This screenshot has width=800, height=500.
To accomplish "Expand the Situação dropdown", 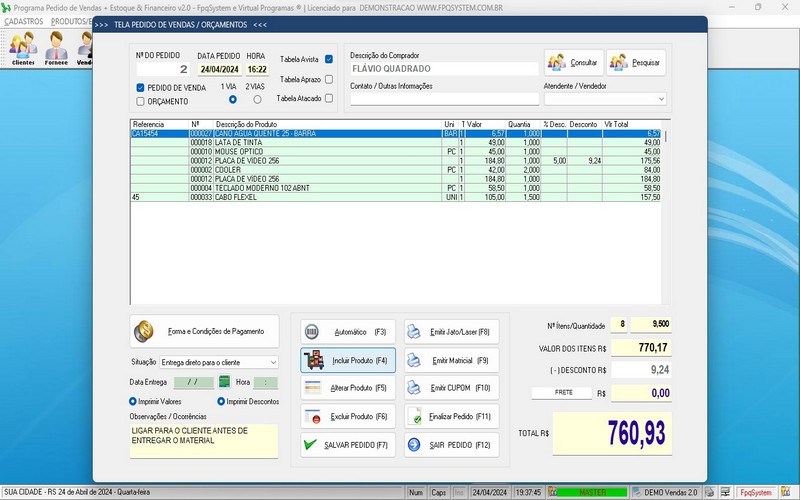I will coord(273,362).
